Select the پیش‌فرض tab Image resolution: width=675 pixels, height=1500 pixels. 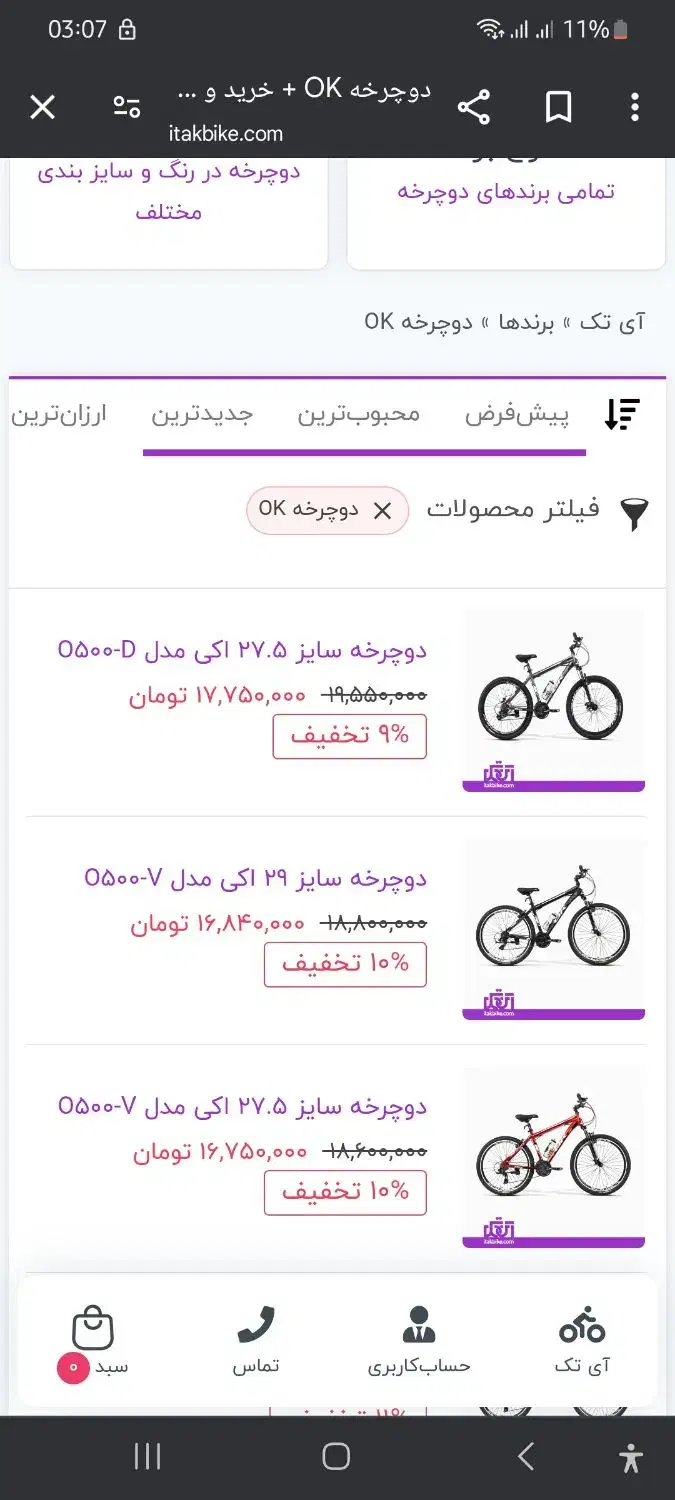point(517,413)
